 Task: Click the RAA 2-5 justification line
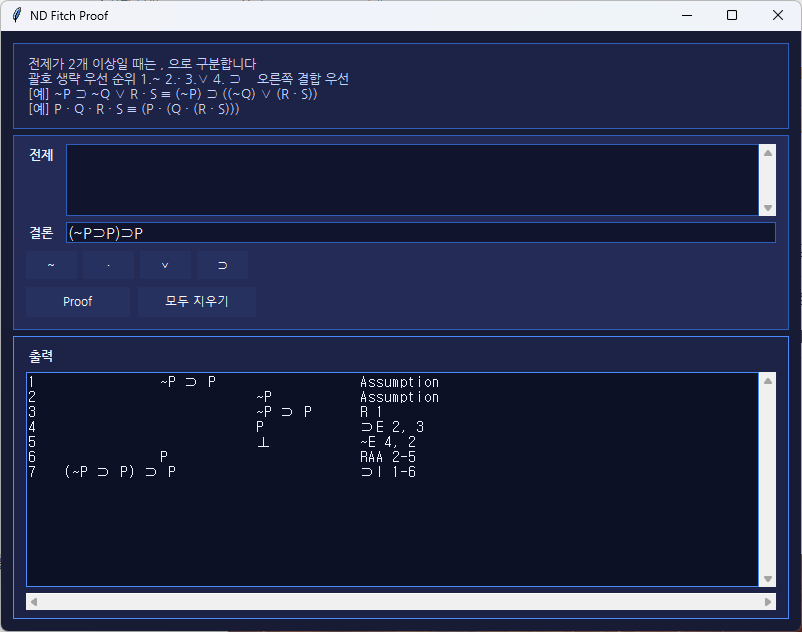coord(388,457)
